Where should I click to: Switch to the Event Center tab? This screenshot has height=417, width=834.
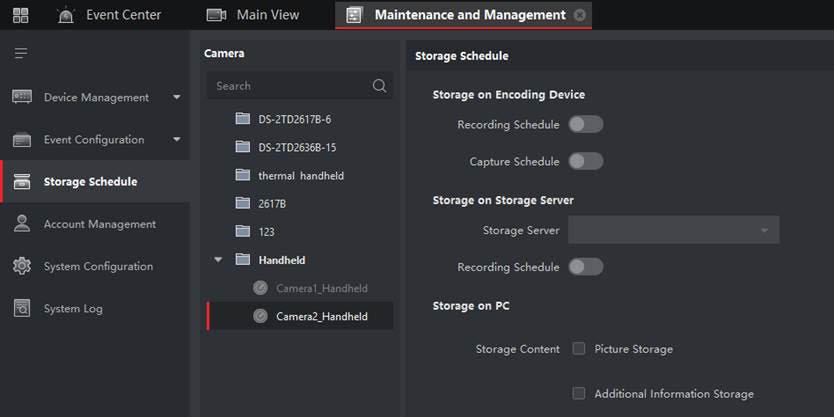[110, 15]
